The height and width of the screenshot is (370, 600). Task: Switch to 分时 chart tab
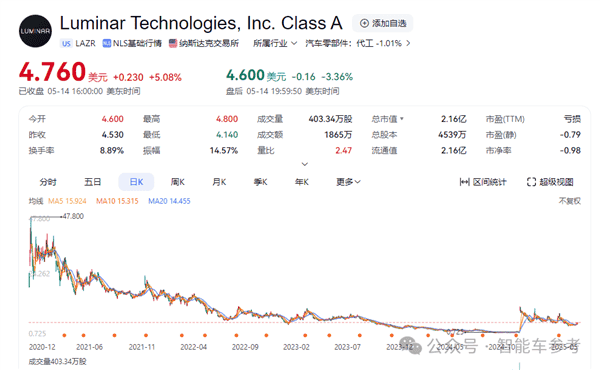click(x=48, y=182)
